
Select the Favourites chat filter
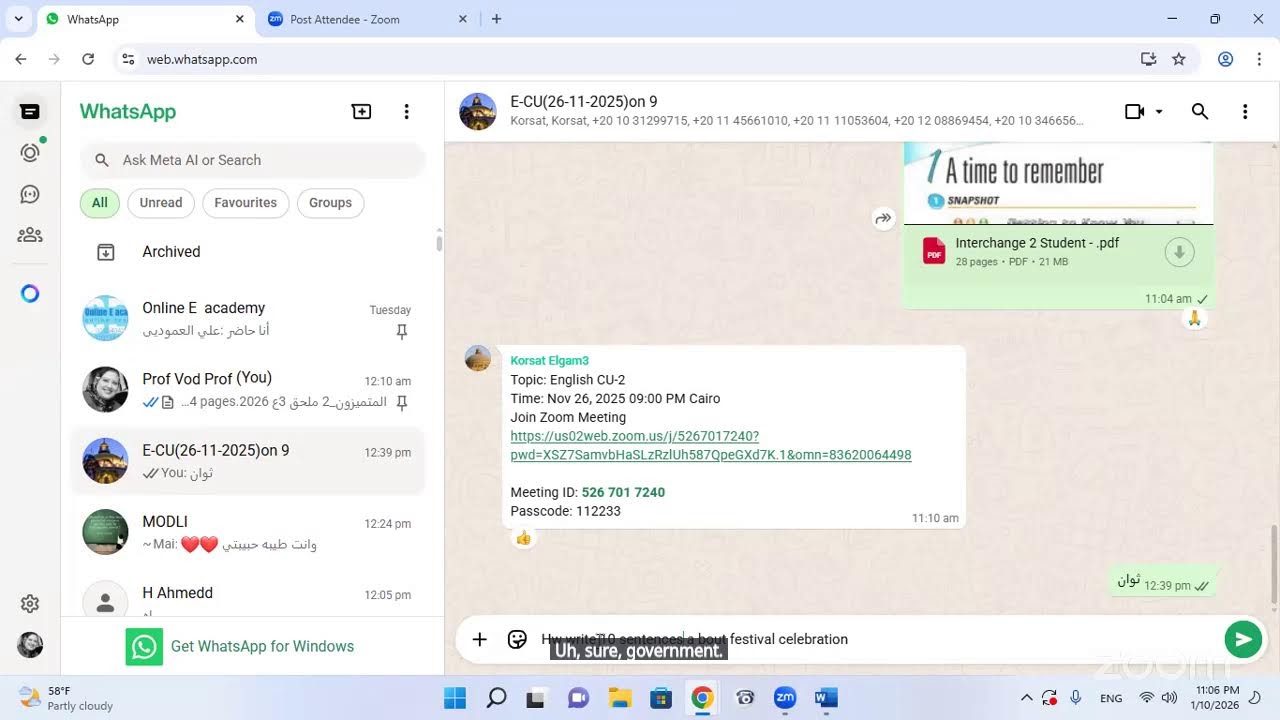tap(246, 203)
